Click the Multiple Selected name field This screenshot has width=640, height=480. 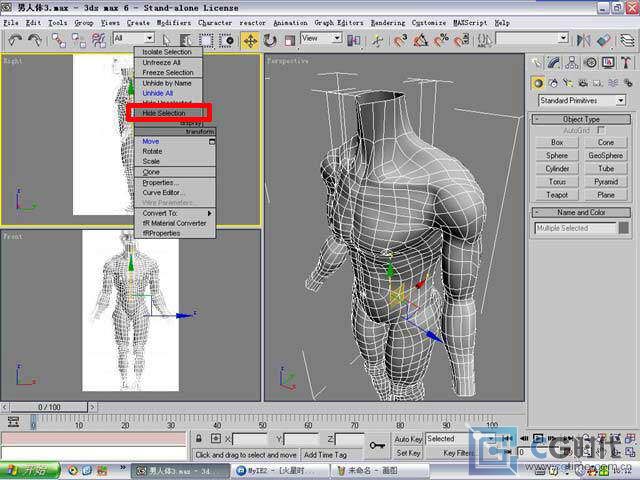pyautogui.click(x=575, y=228)
